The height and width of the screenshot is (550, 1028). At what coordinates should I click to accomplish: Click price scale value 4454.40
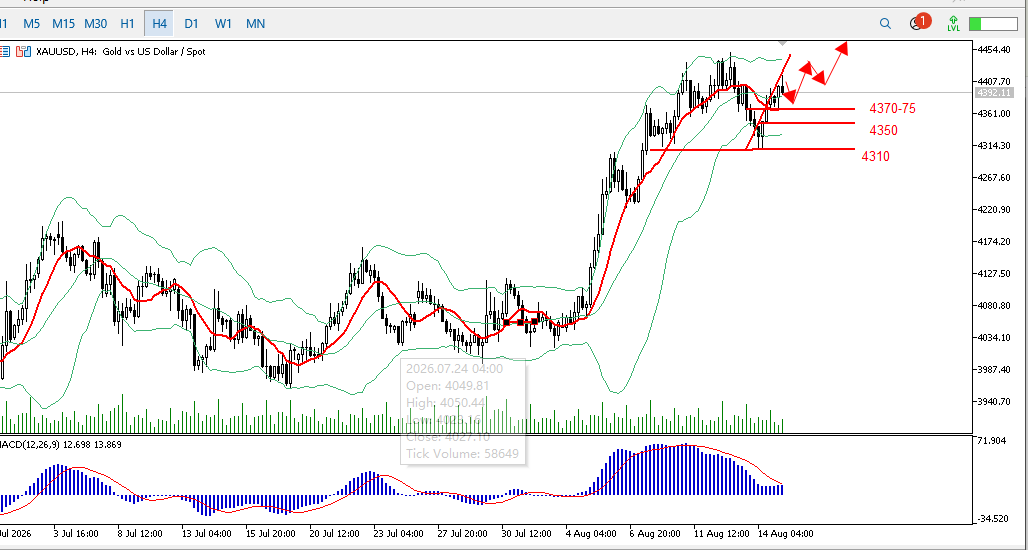tap(995, 50)
